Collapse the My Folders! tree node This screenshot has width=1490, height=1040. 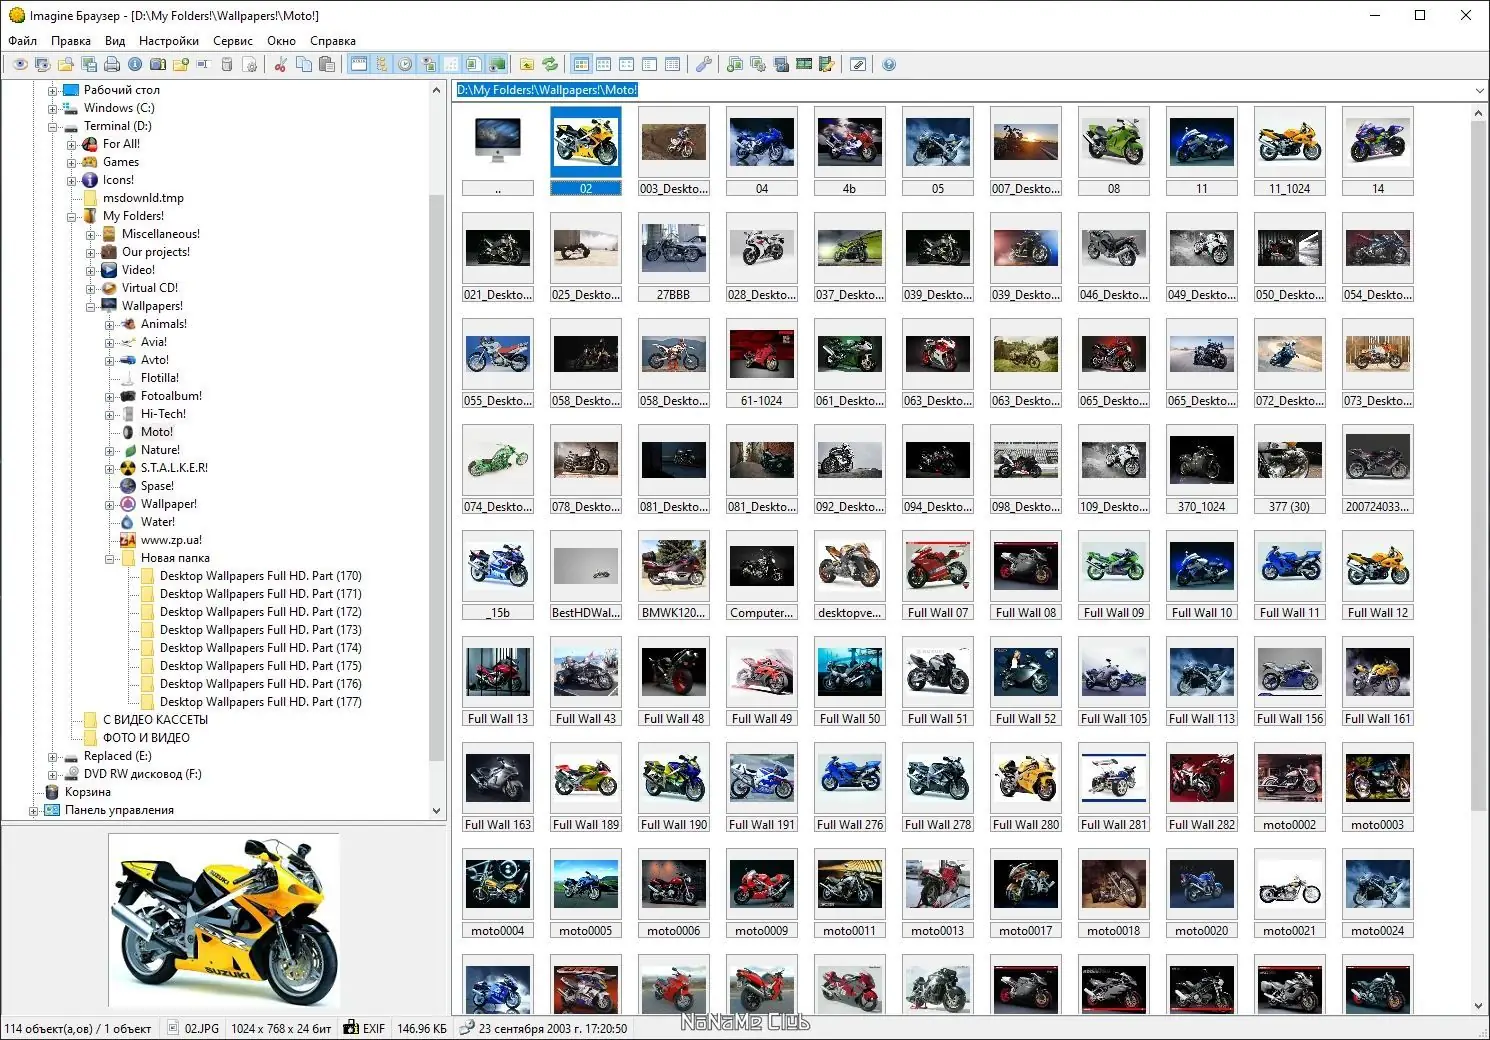[x=72, y=216]
